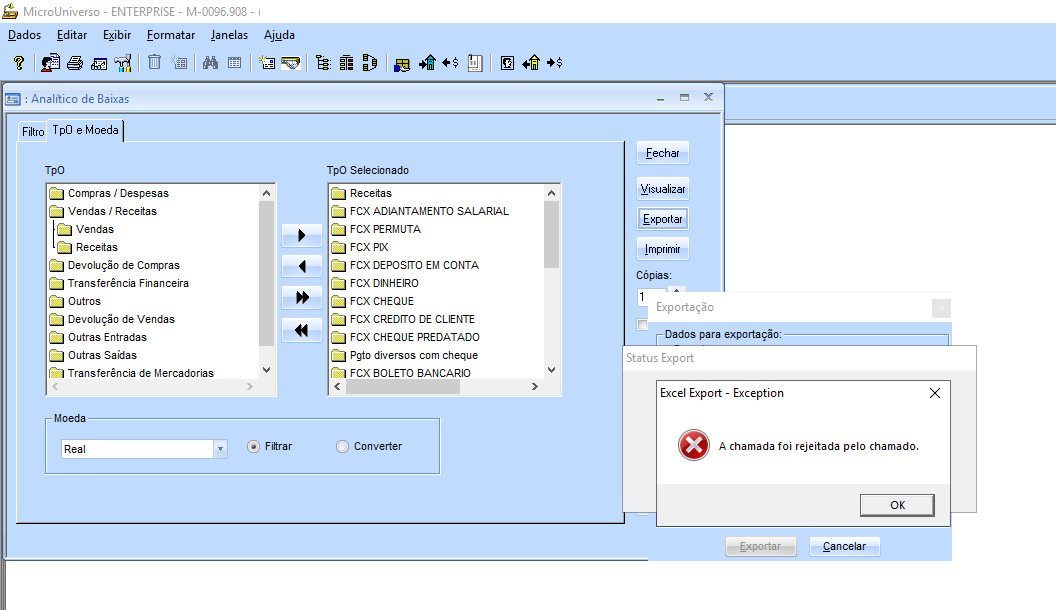1056x610 pixels.
Task: Click the red error icon in dialog
Action: 693,446
